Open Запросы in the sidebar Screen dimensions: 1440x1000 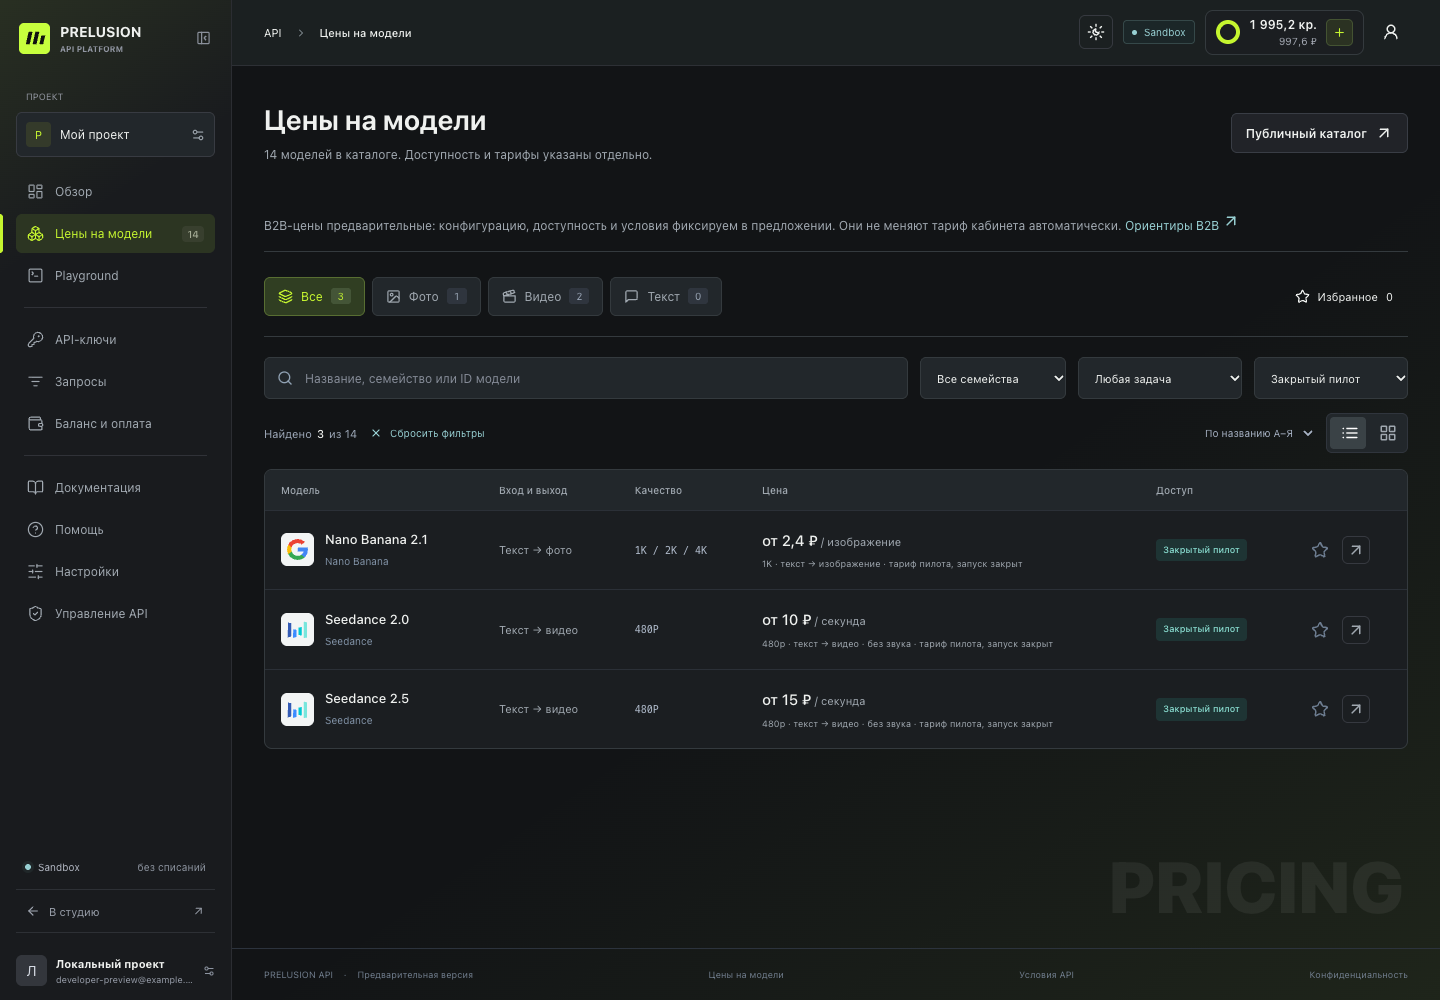tap(115, 382)
